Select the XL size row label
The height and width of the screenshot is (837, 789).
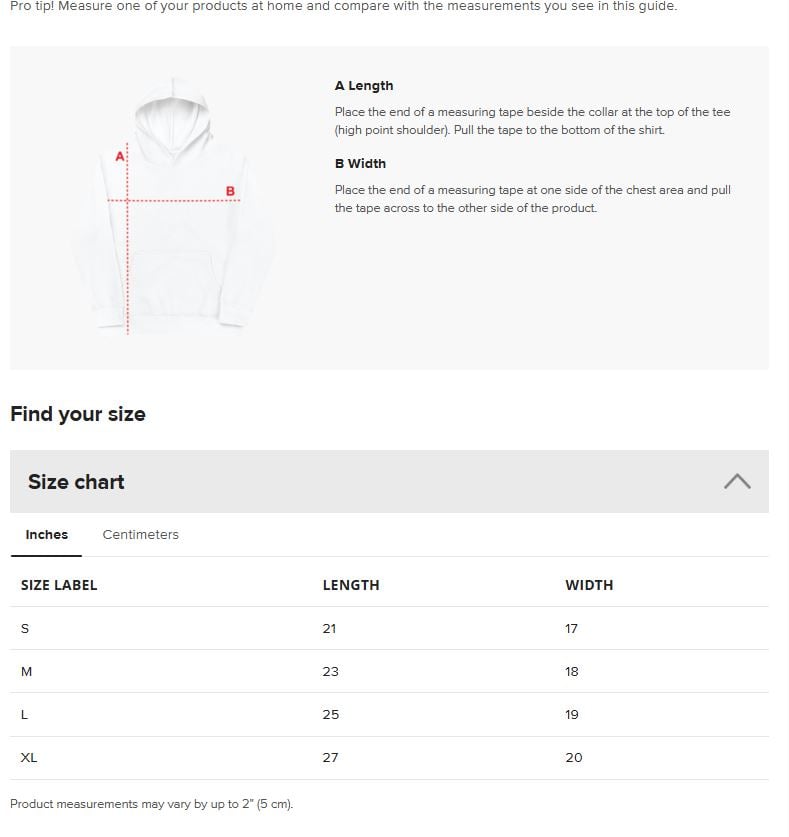click(x=29, y=758)
